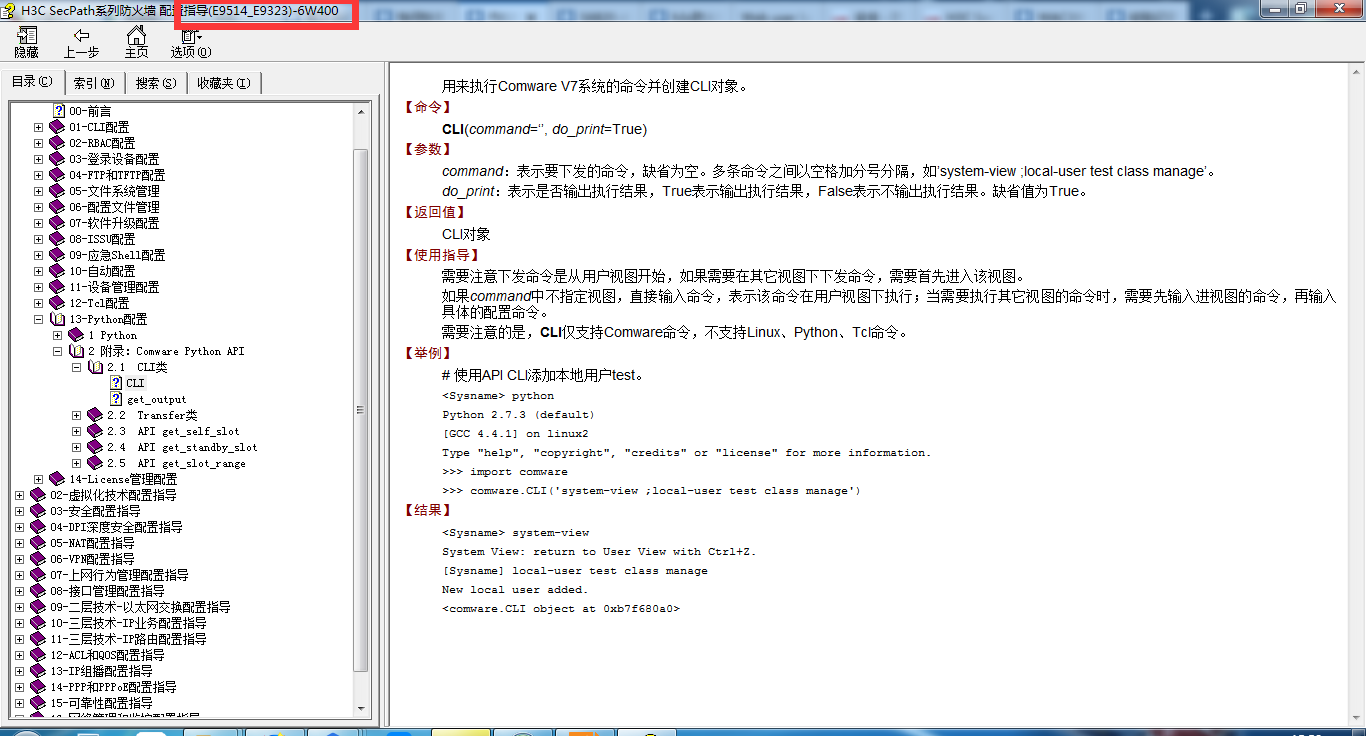The image size is (1366, 736).
Task: Click the book icon beside 2.2 Transfer类
Action: [x=95, y=415]
